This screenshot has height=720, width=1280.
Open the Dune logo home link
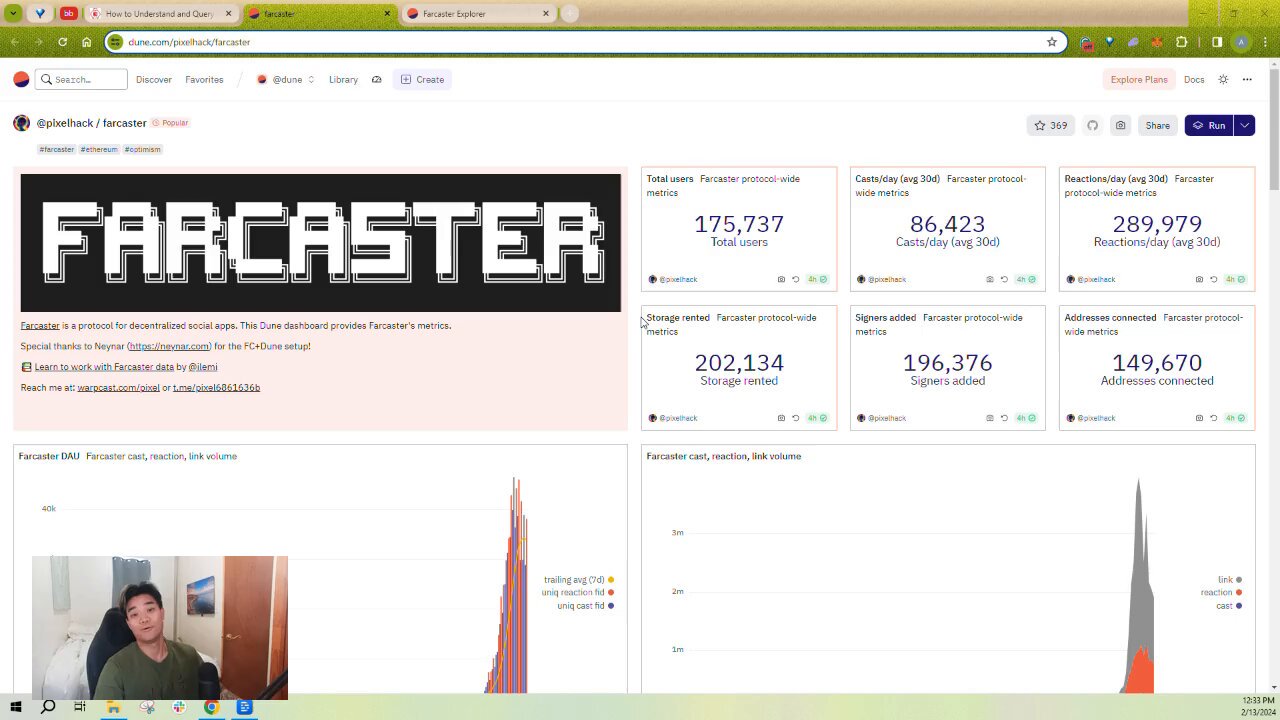click(x=21, y=79)
